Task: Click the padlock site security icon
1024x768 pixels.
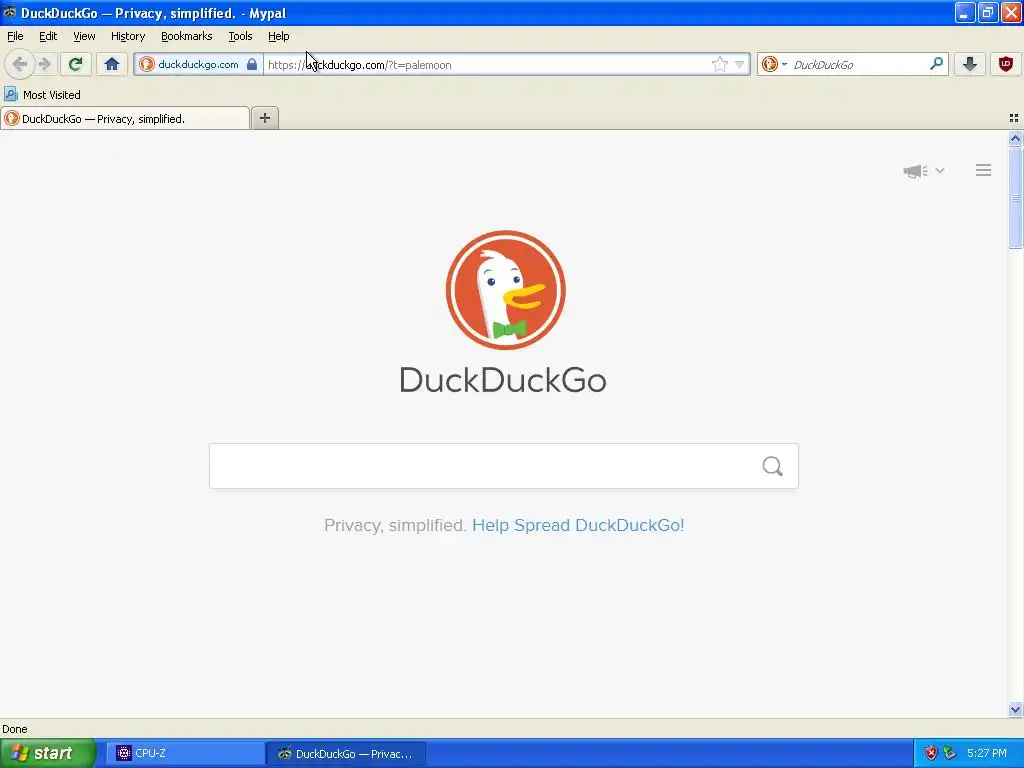Action: 251,64
